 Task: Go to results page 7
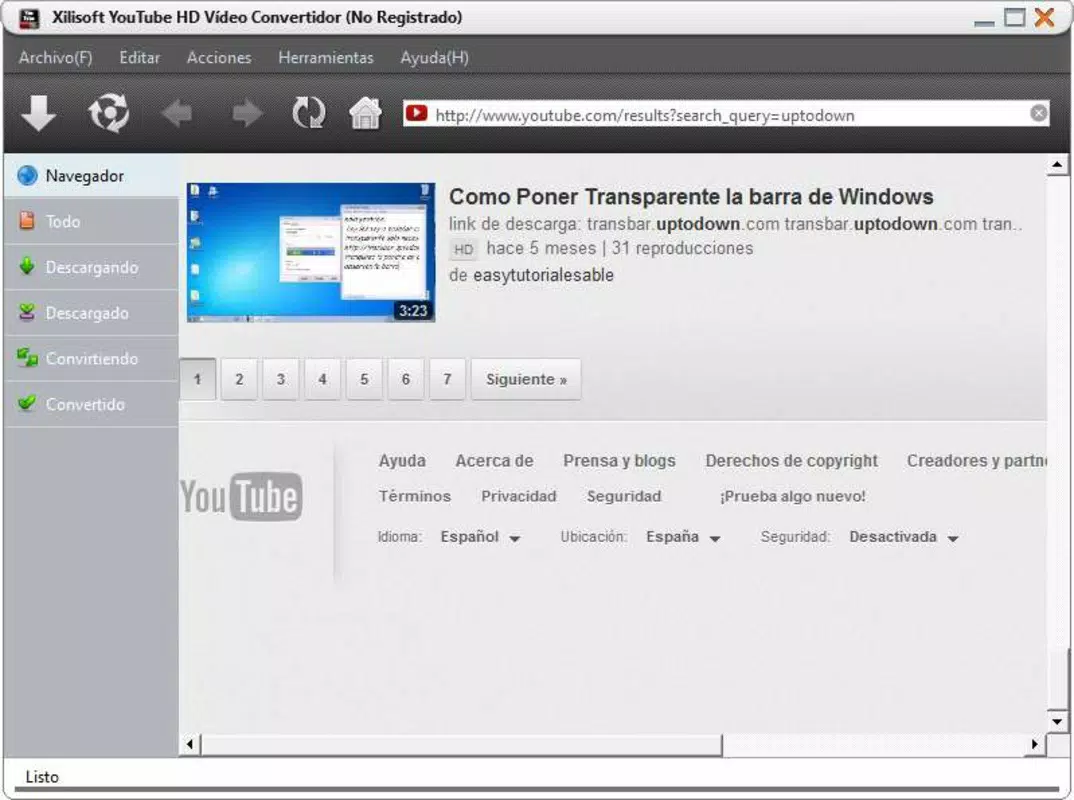point(447,379)
